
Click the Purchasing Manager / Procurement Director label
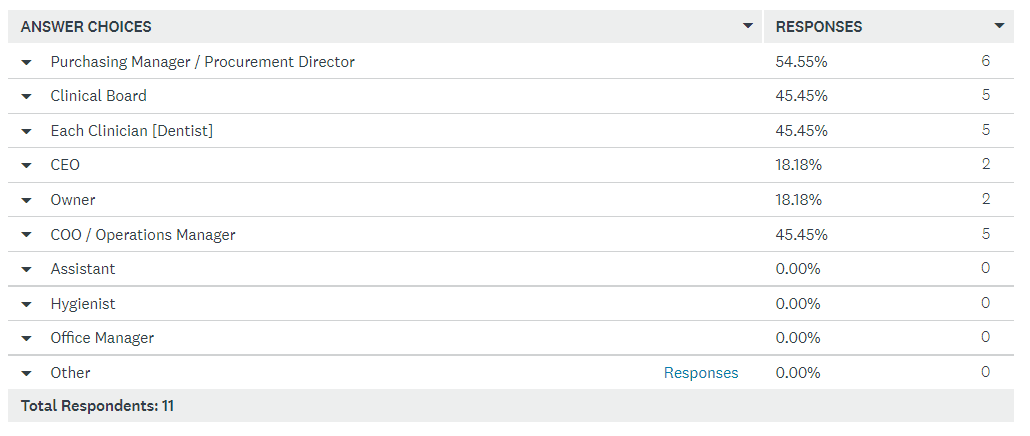(202, 62)
